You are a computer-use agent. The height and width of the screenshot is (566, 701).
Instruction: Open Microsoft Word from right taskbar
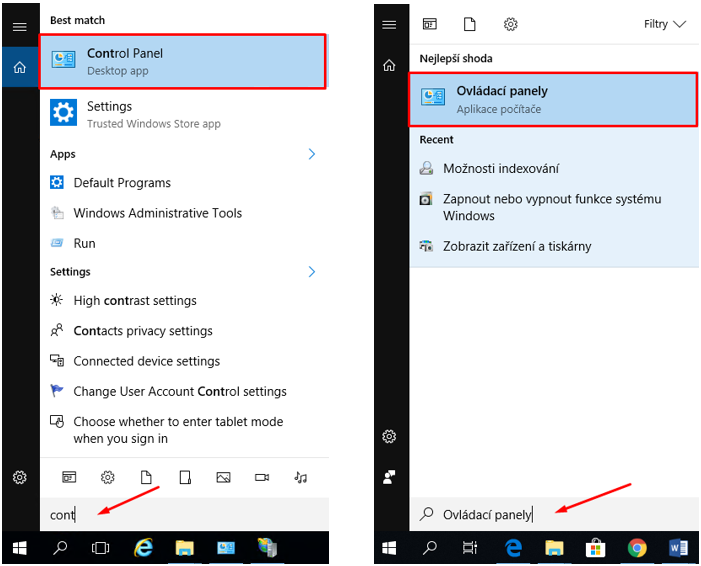pyautogui.click(x=678, y=548)
